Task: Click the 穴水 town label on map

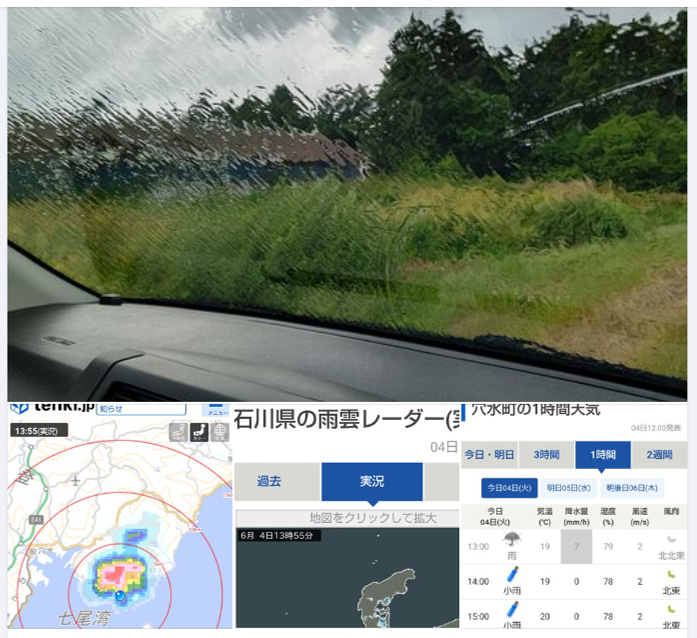Action: (42, 550)
